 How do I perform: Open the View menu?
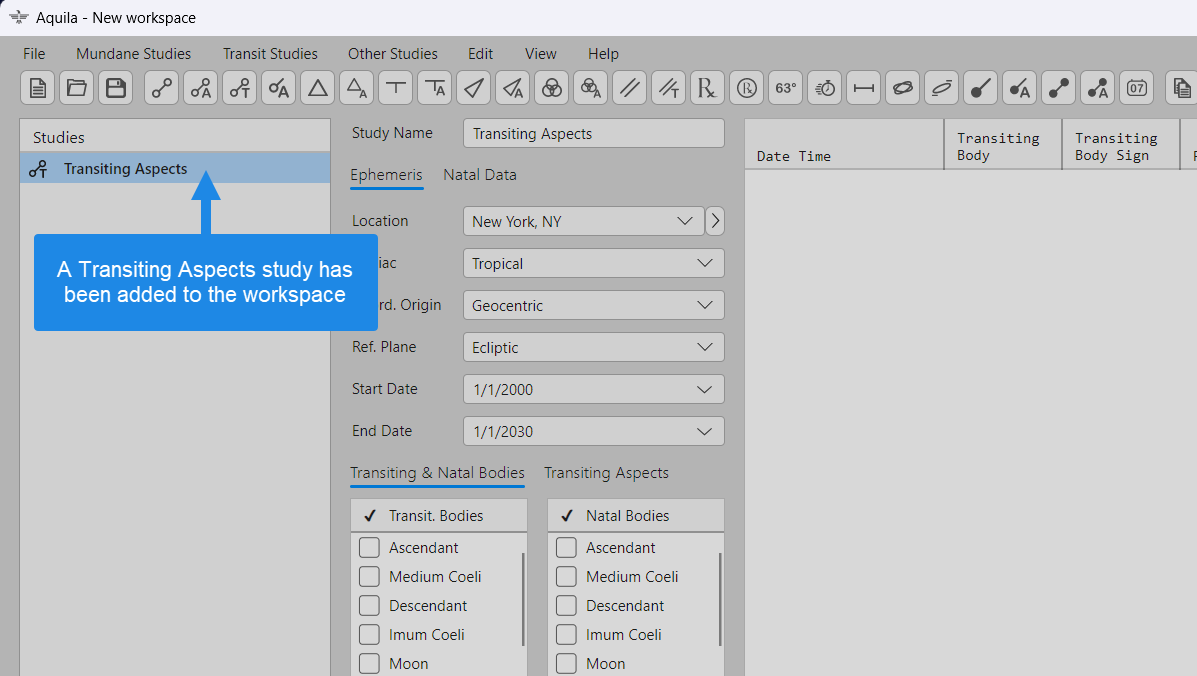540,54
